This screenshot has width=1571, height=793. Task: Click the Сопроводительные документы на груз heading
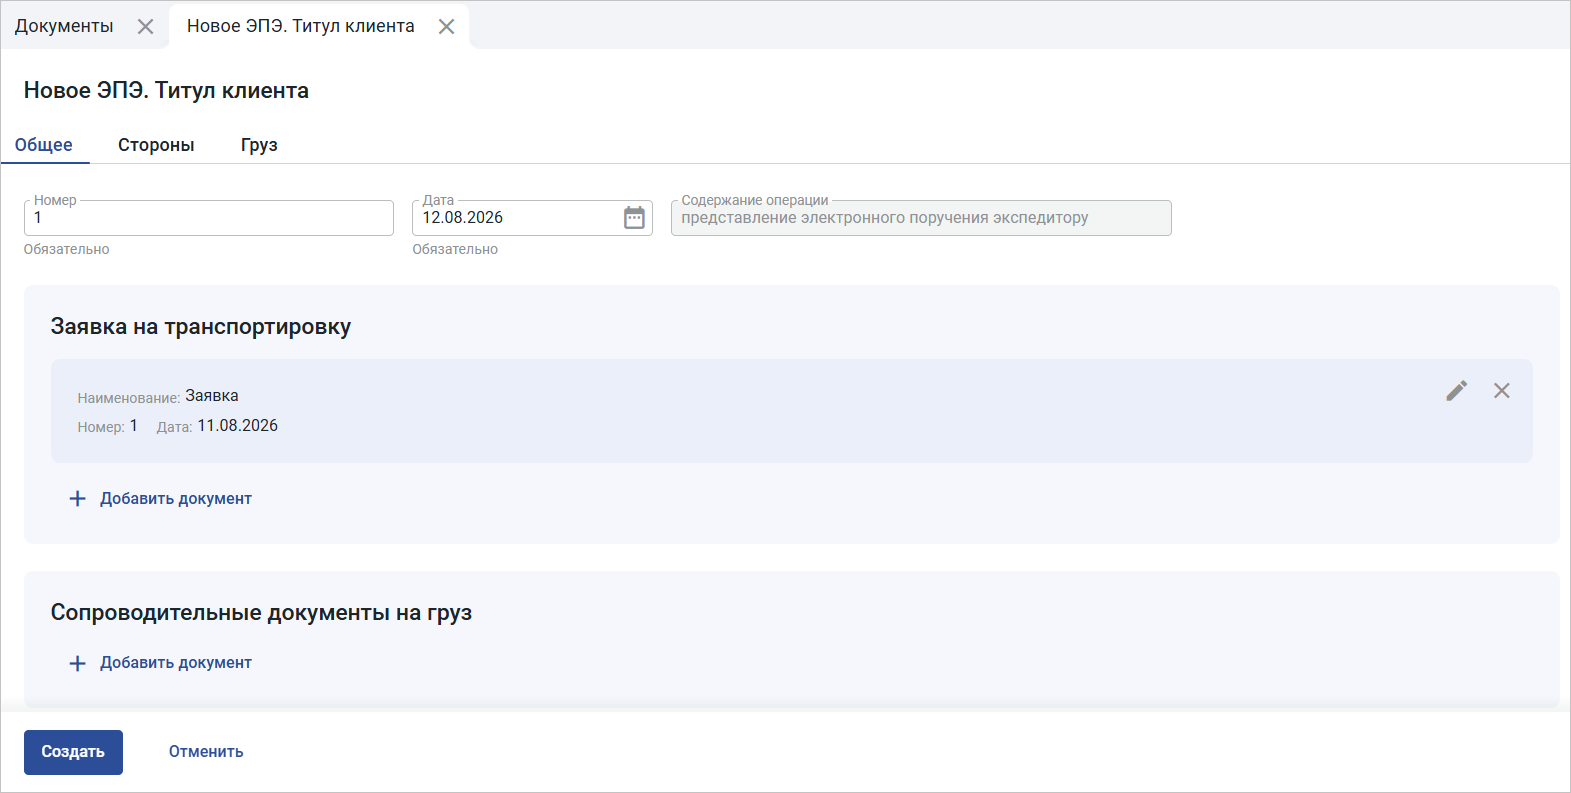(261, 613)
